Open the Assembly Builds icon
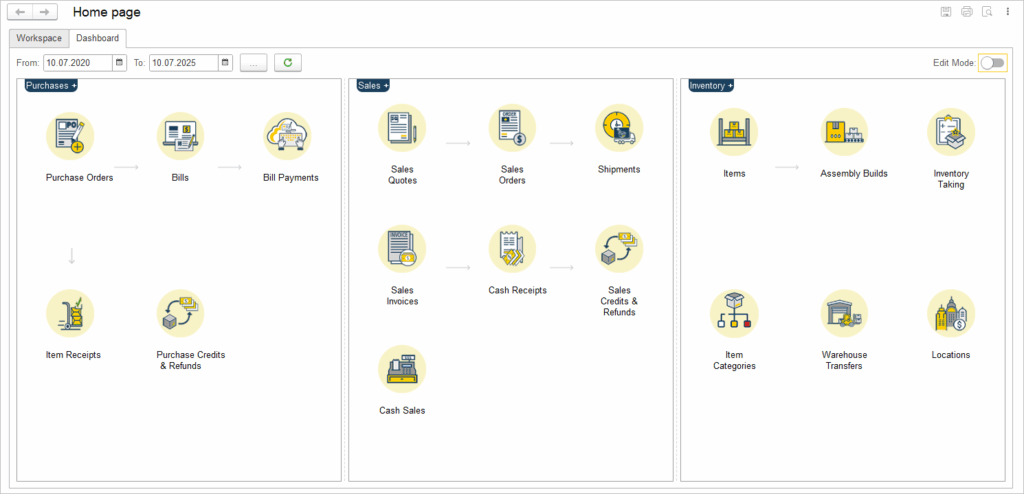This screenshot has width=1024, height=494. tap(844, 132)
